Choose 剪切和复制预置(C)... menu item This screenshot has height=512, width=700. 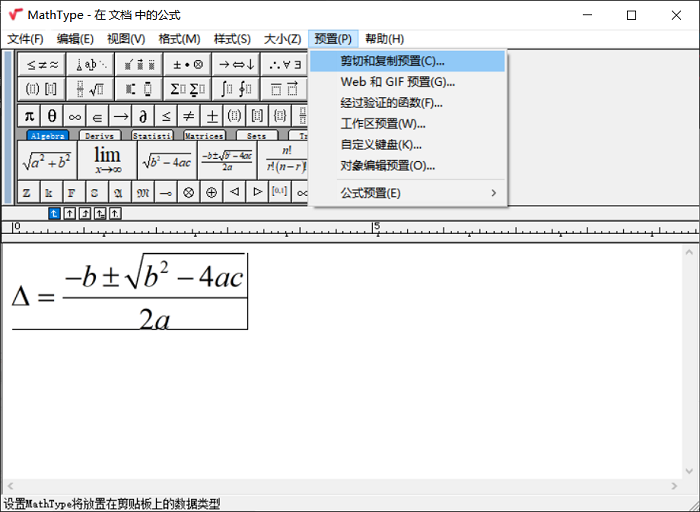(x=408, y=61)
